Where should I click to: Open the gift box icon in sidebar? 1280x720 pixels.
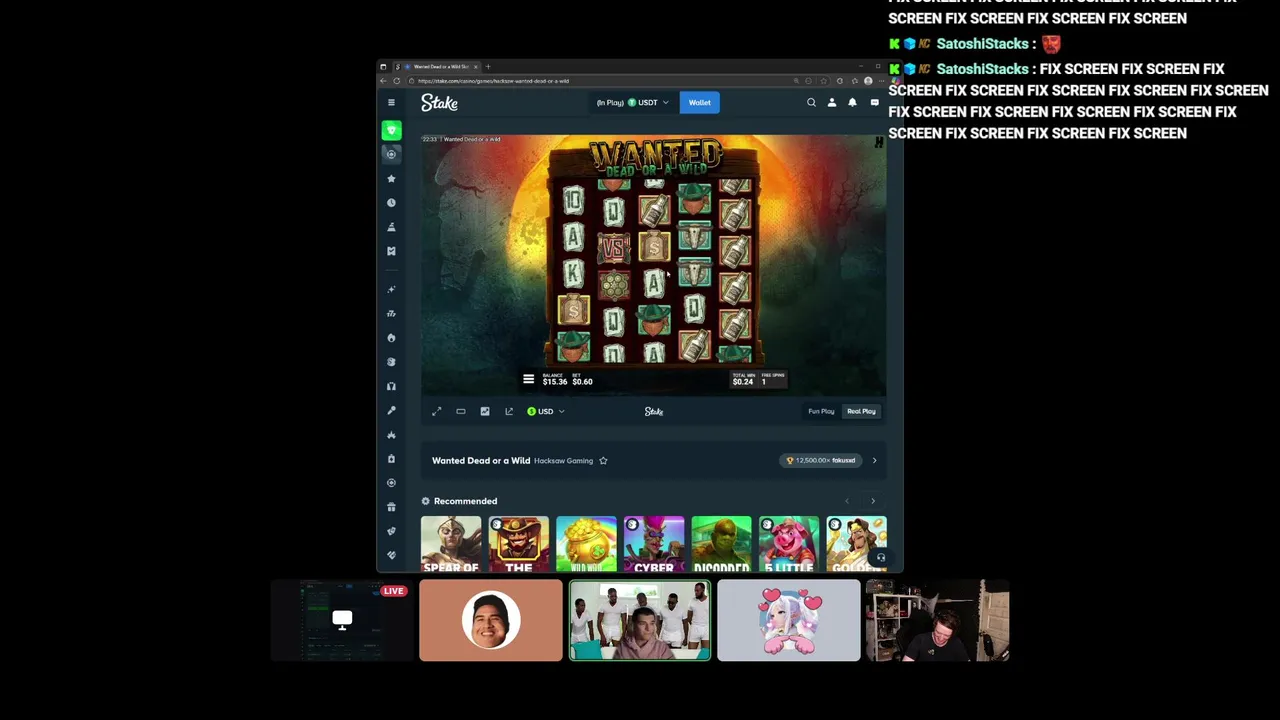coord(391,507)
